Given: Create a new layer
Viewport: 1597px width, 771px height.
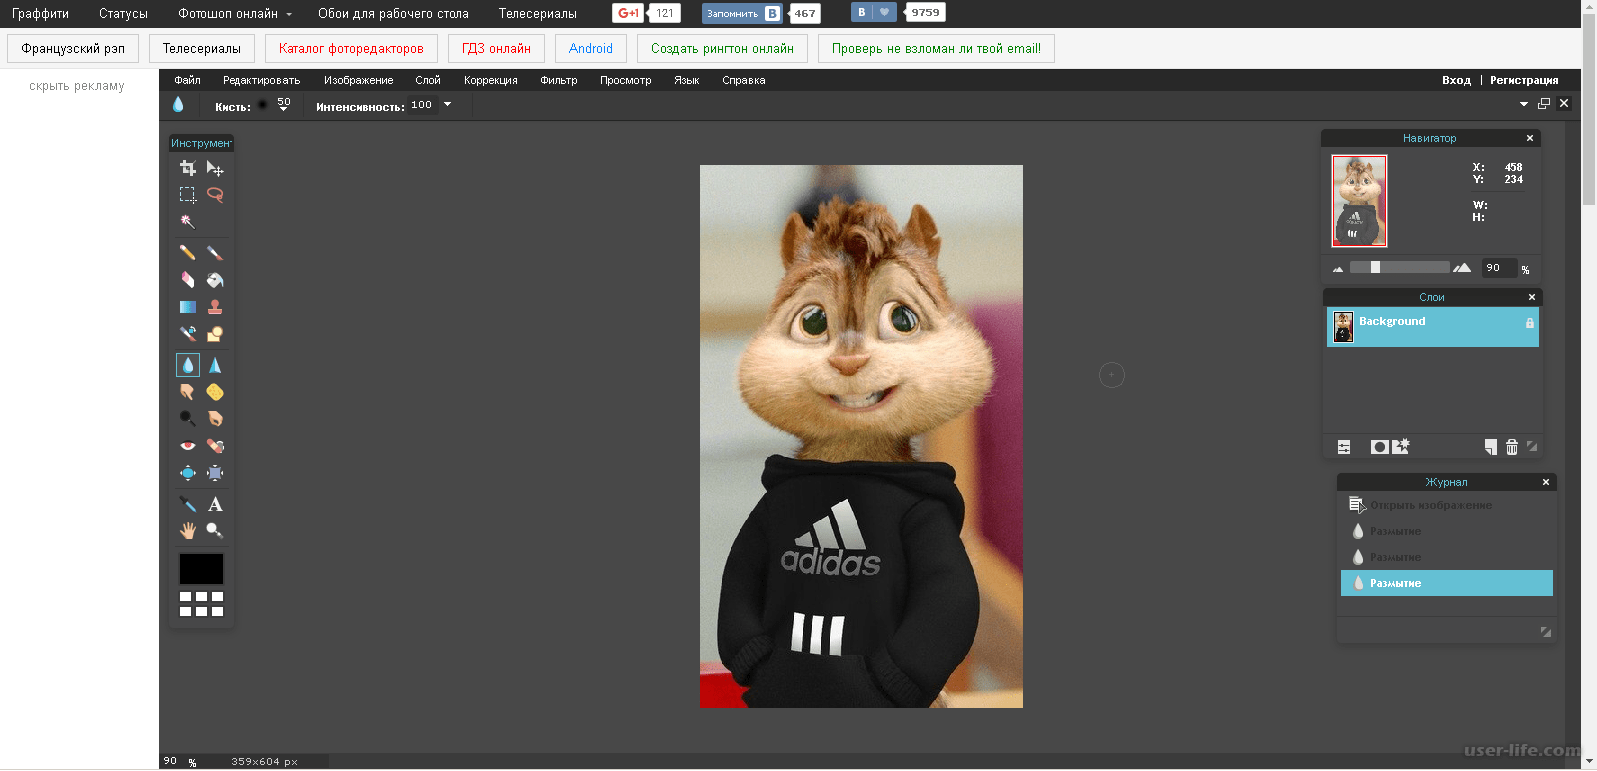Looking at the screenshot, I should coord(1491,447).
